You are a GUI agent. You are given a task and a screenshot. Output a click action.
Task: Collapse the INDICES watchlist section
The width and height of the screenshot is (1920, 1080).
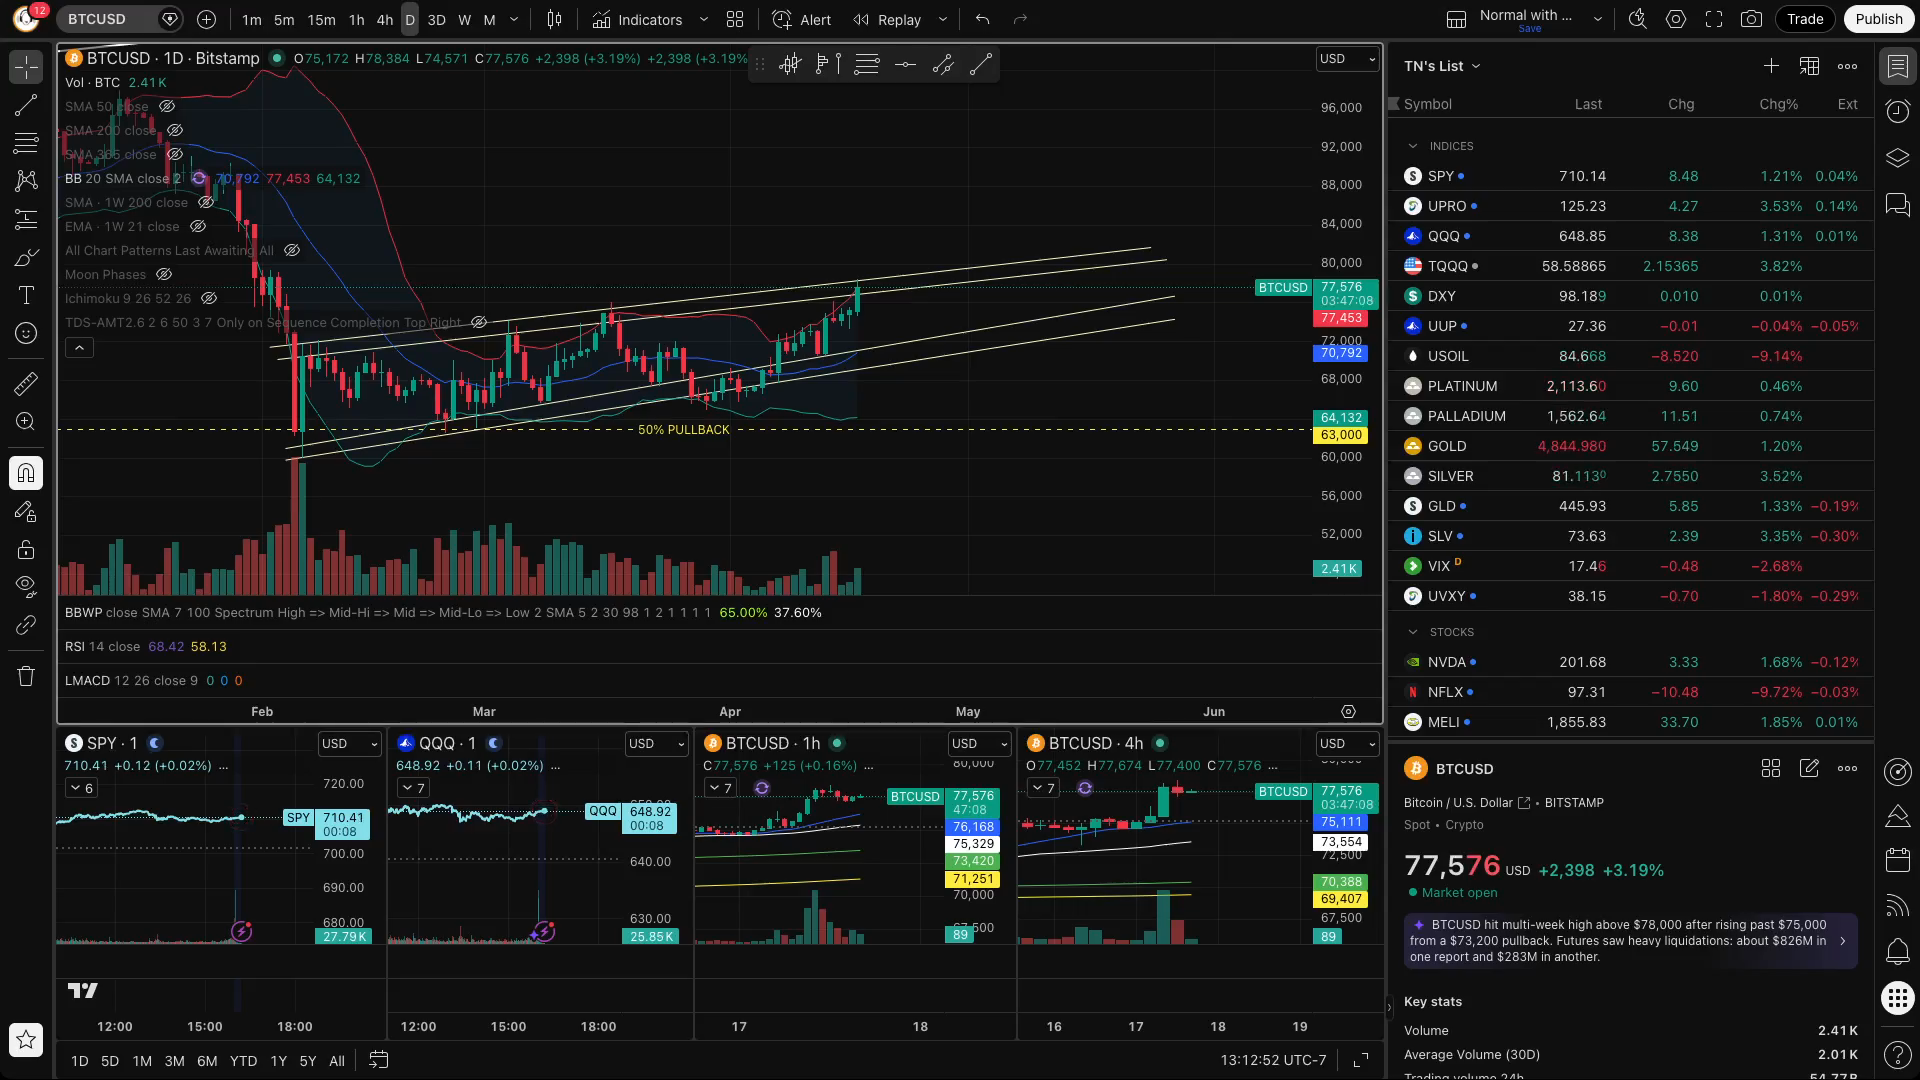[1413, 146]
